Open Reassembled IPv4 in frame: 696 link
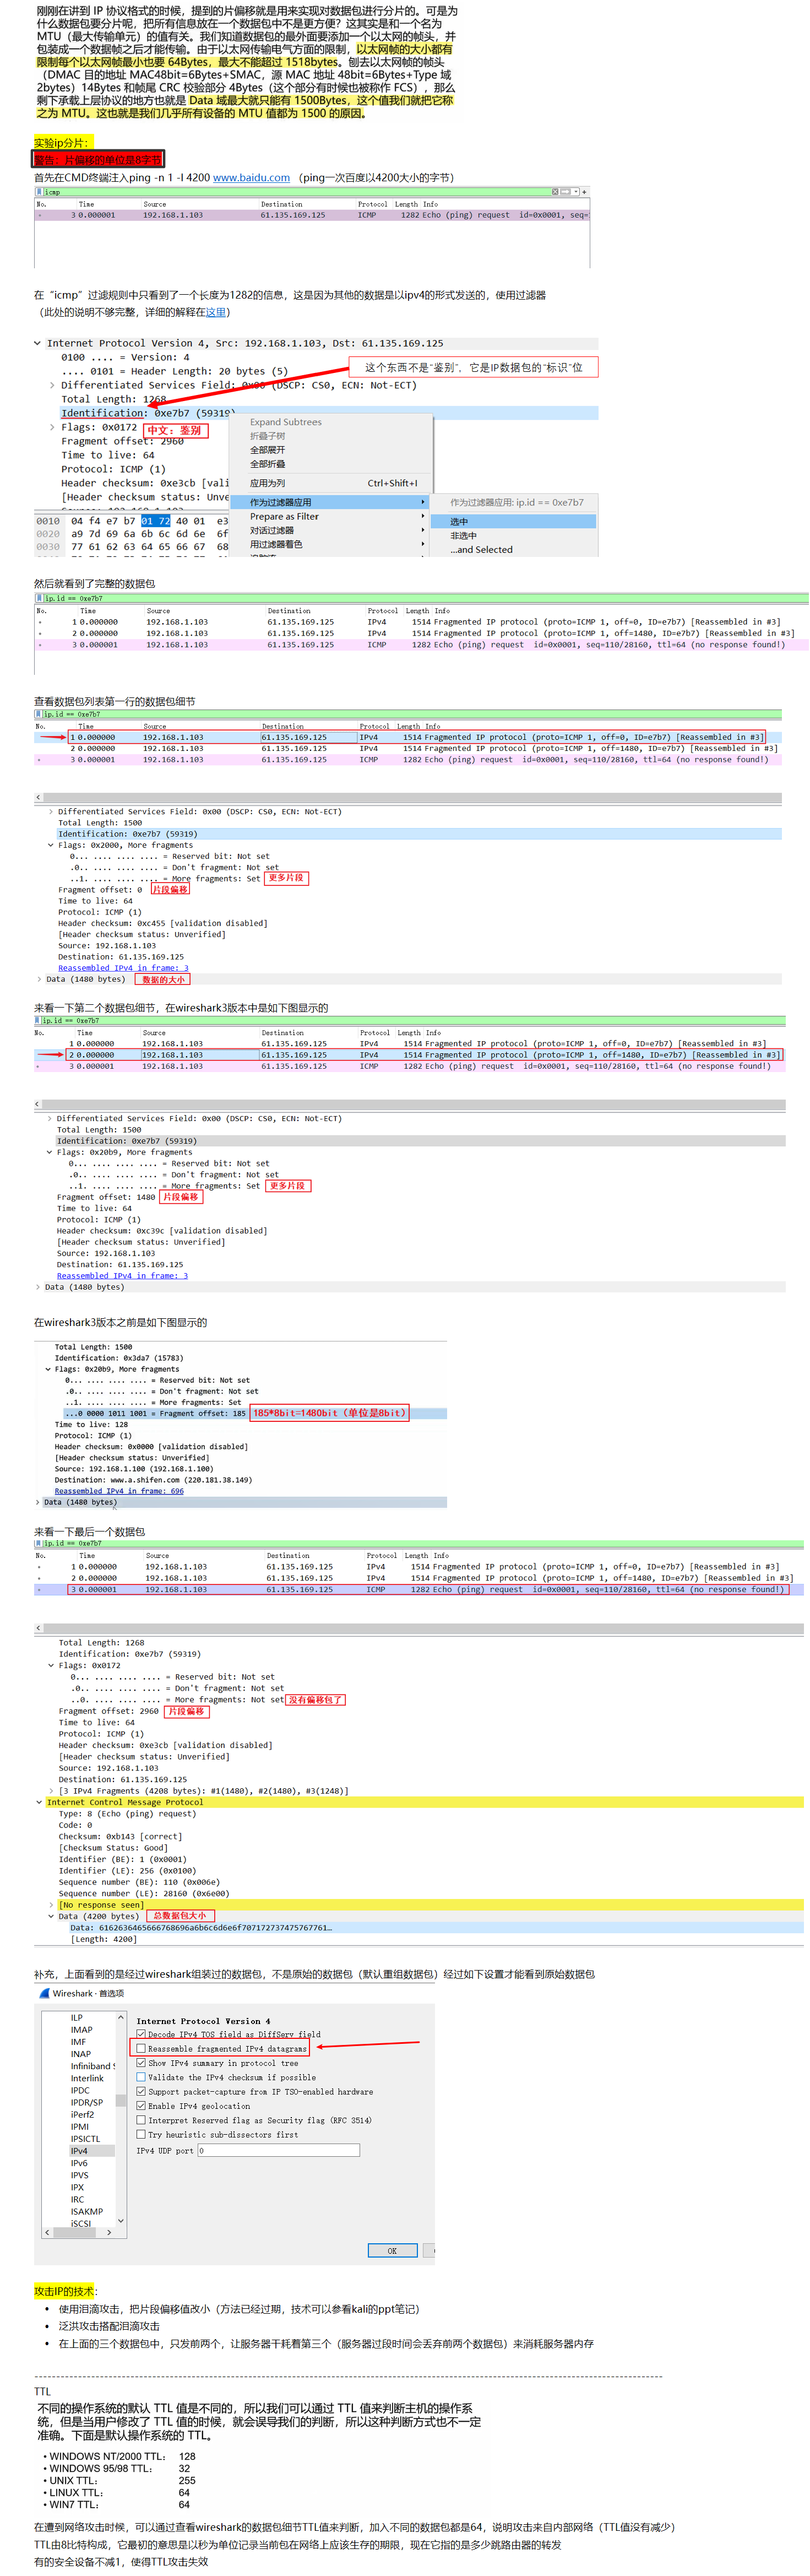Image resolution: width=810 pixels, height=2576 pixels. [119, 1491]
